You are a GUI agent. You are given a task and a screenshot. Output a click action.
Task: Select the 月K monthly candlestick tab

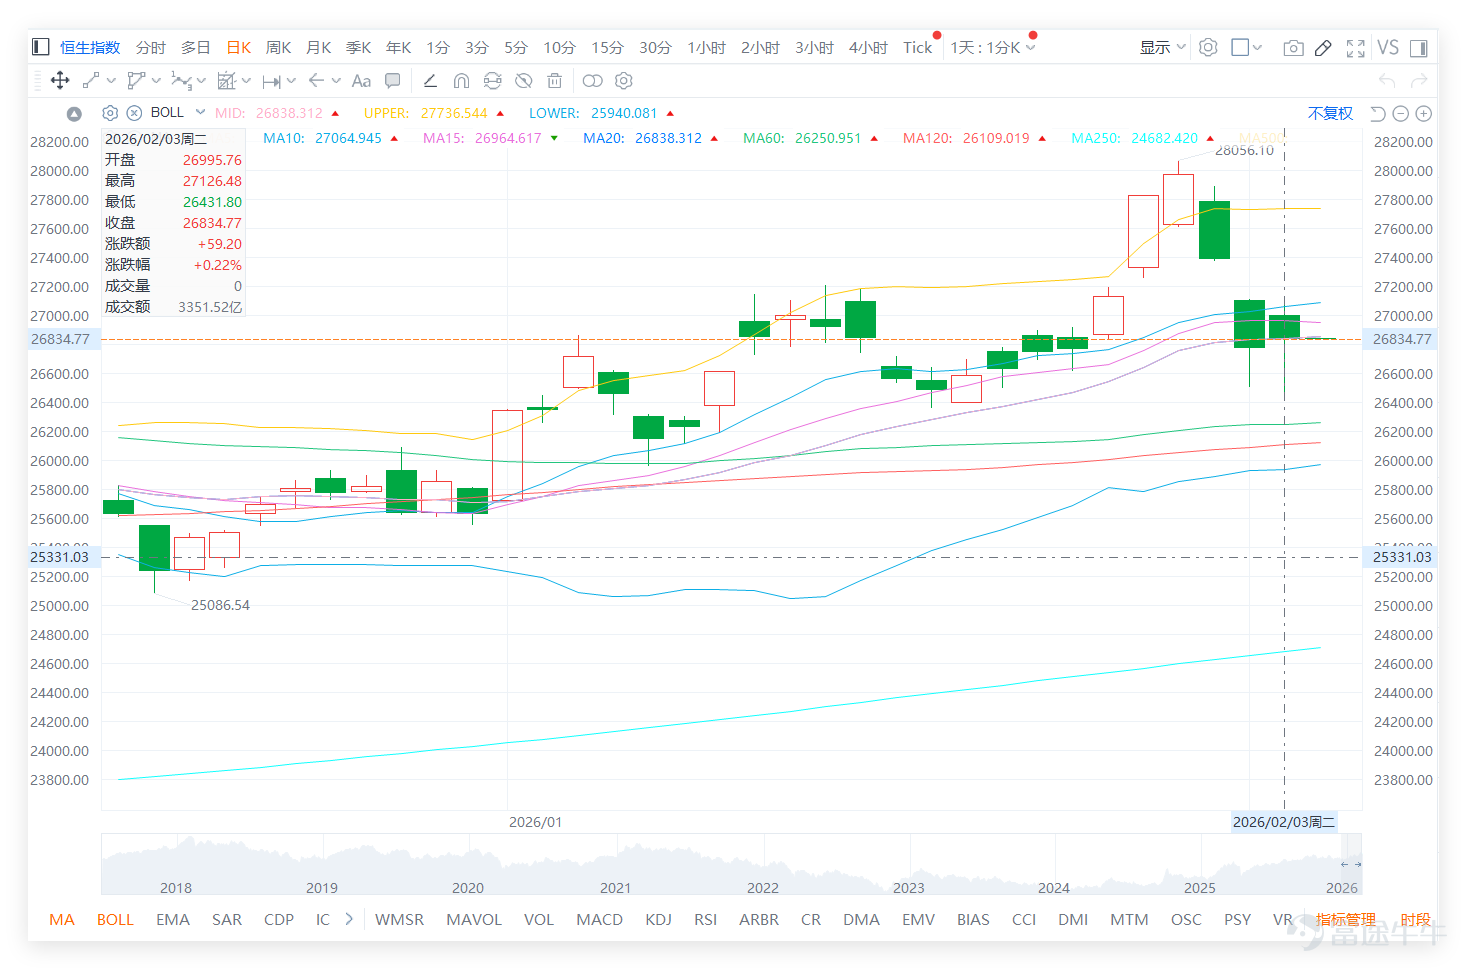pyautogui.click(x=319, y=47)
